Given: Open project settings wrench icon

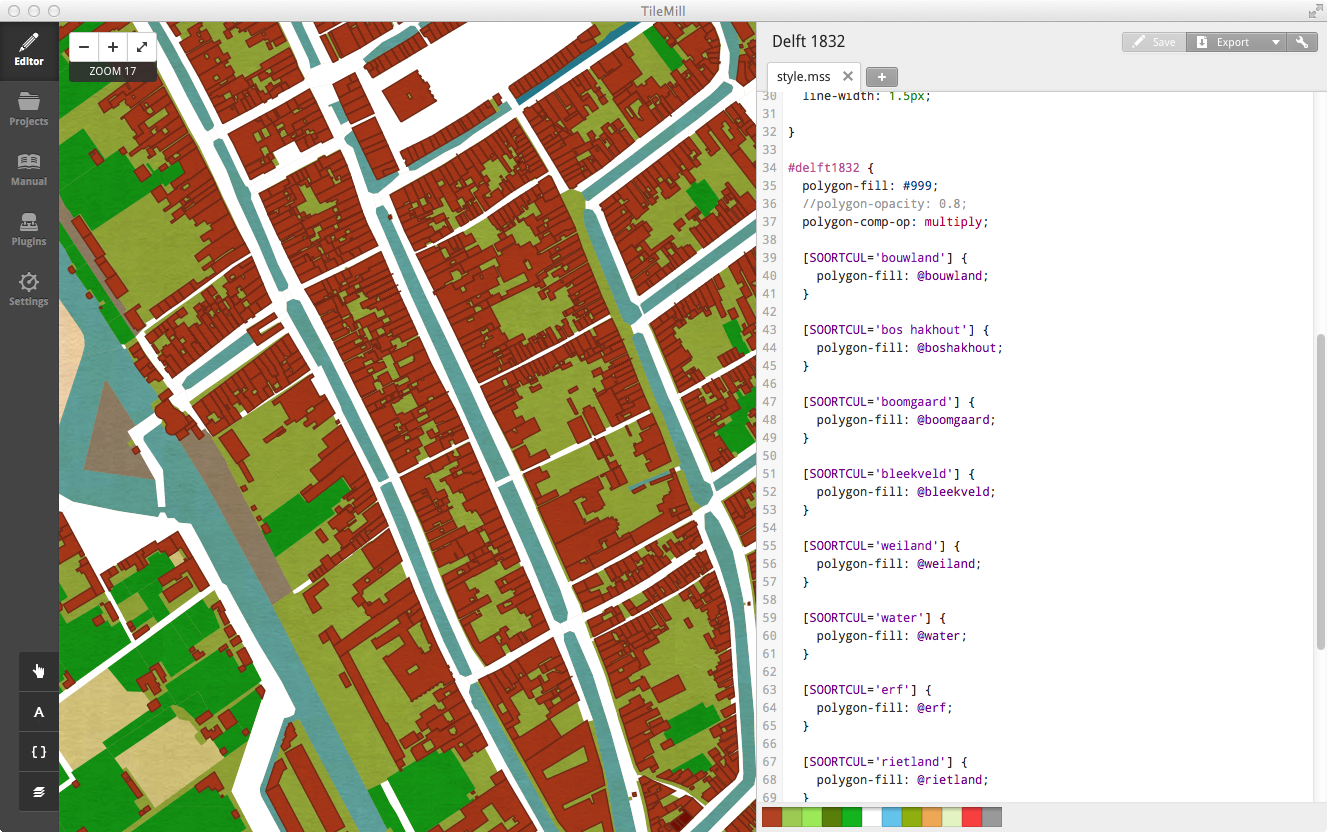Looking at the screenshot, I should tap(1302, 42).
